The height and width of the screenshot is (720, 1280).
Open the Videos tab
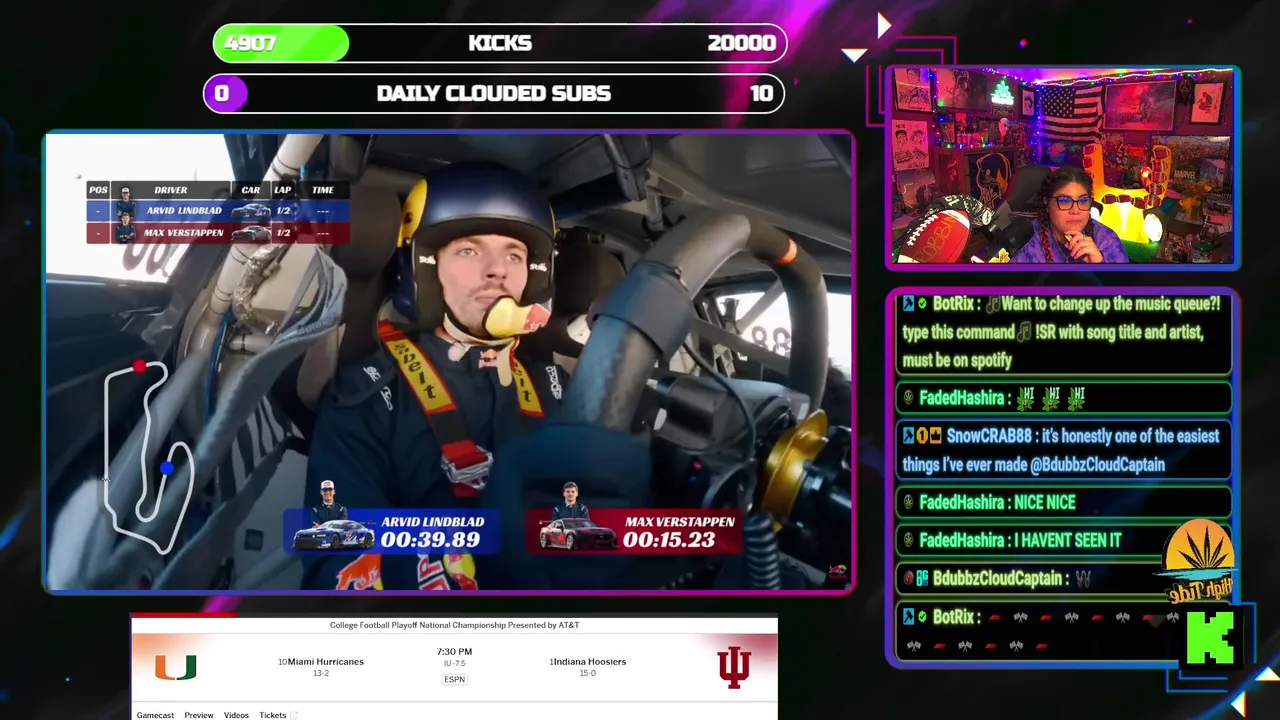point(236,715)
